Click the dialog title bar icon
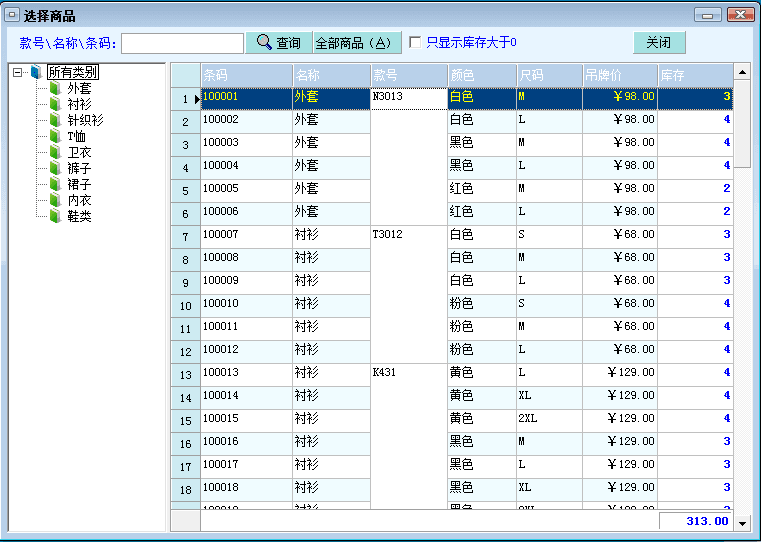 (13, 16)
